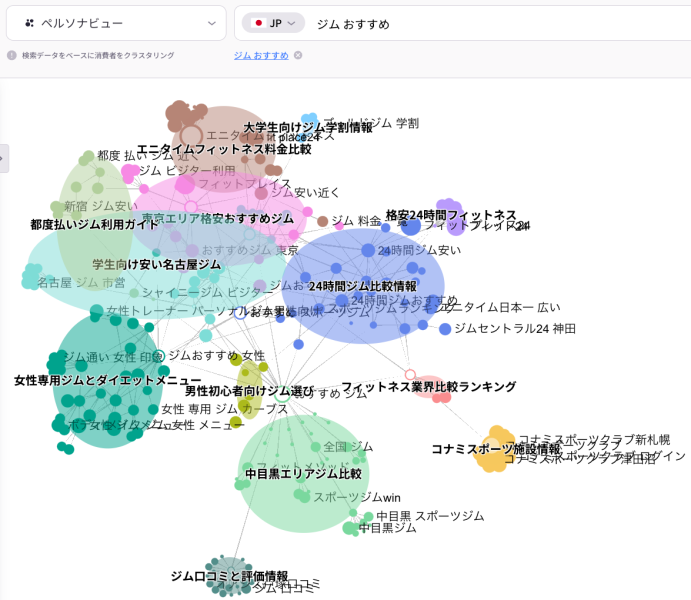691x600 pixels.
Task: Select cluster label 女性専用ジムとダイエットメニュー
Action: [x=108, y=380]
